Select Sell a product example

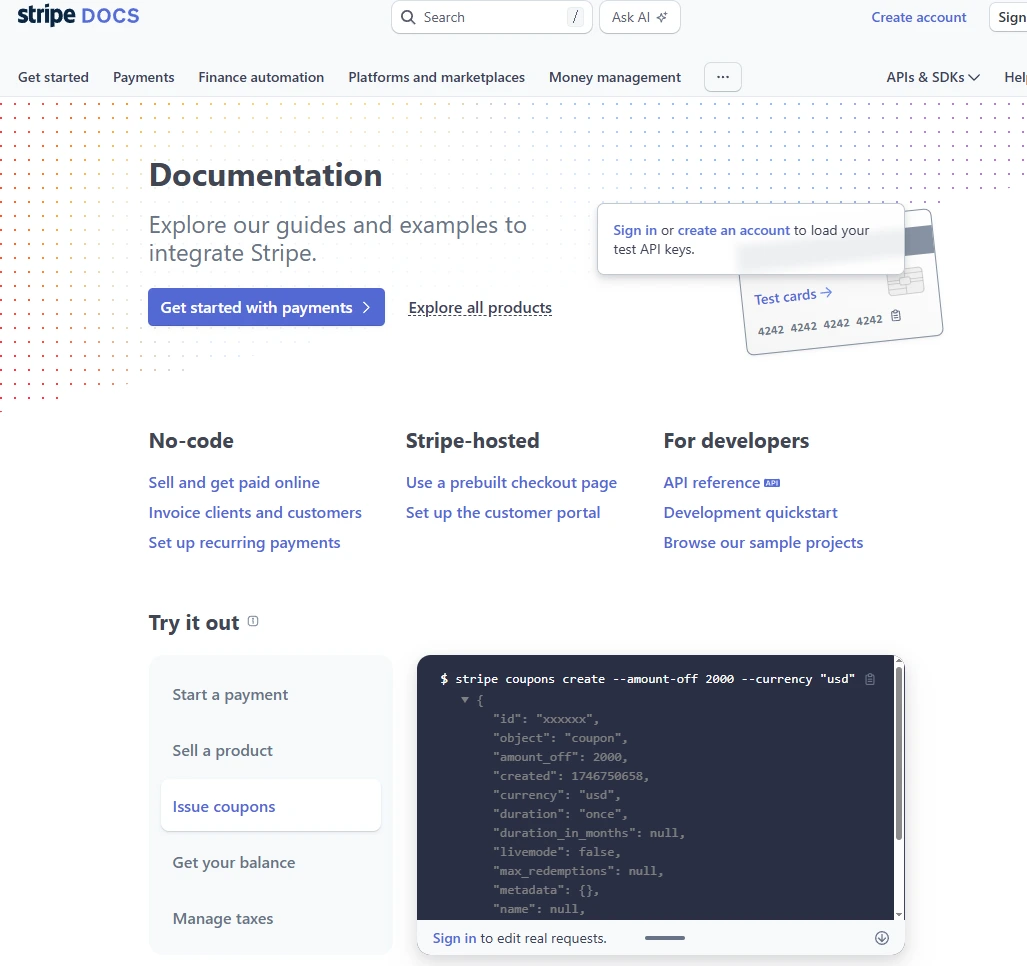pyautogui.click(x=271, y=751)
